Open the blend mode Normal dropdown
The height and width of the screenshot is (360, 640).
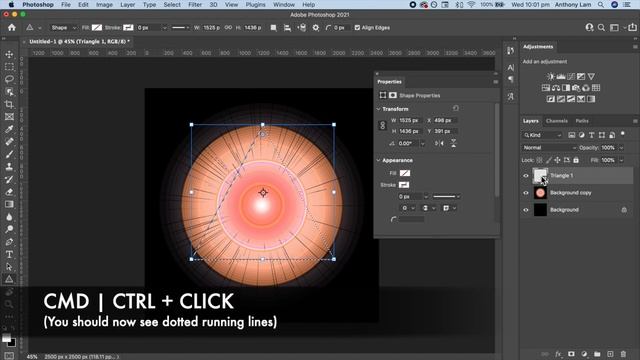(x=549, y=148)
